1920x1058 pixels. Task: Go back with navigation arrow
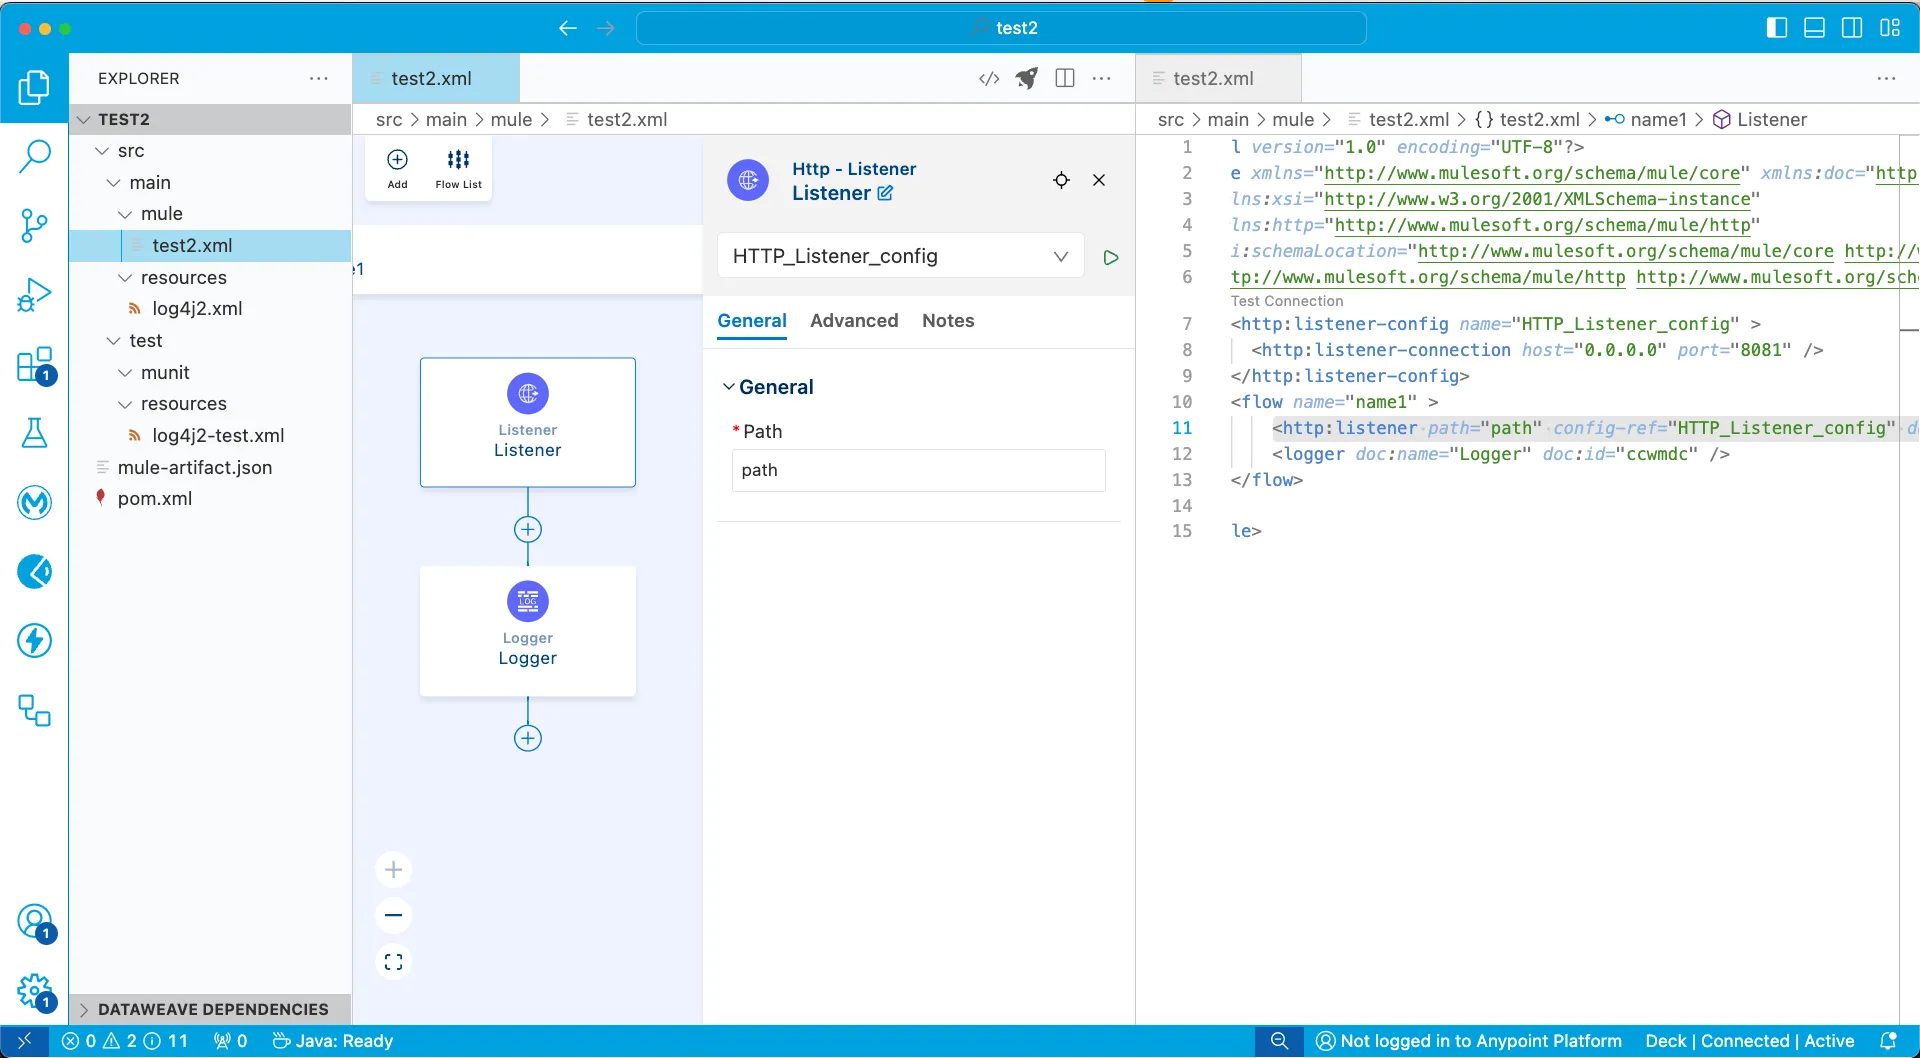567,28
